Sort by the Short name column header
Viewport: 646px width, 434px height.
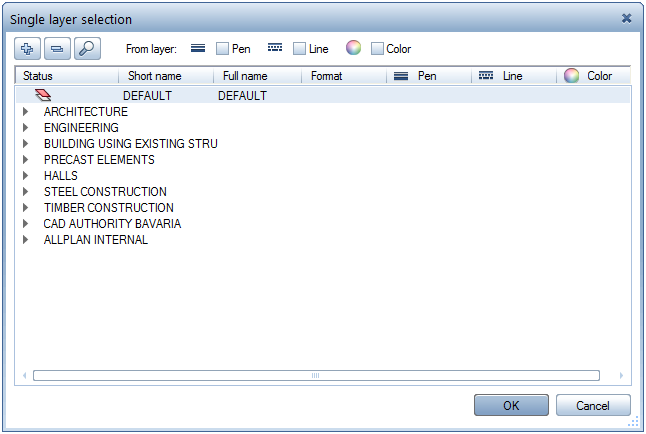154,76
